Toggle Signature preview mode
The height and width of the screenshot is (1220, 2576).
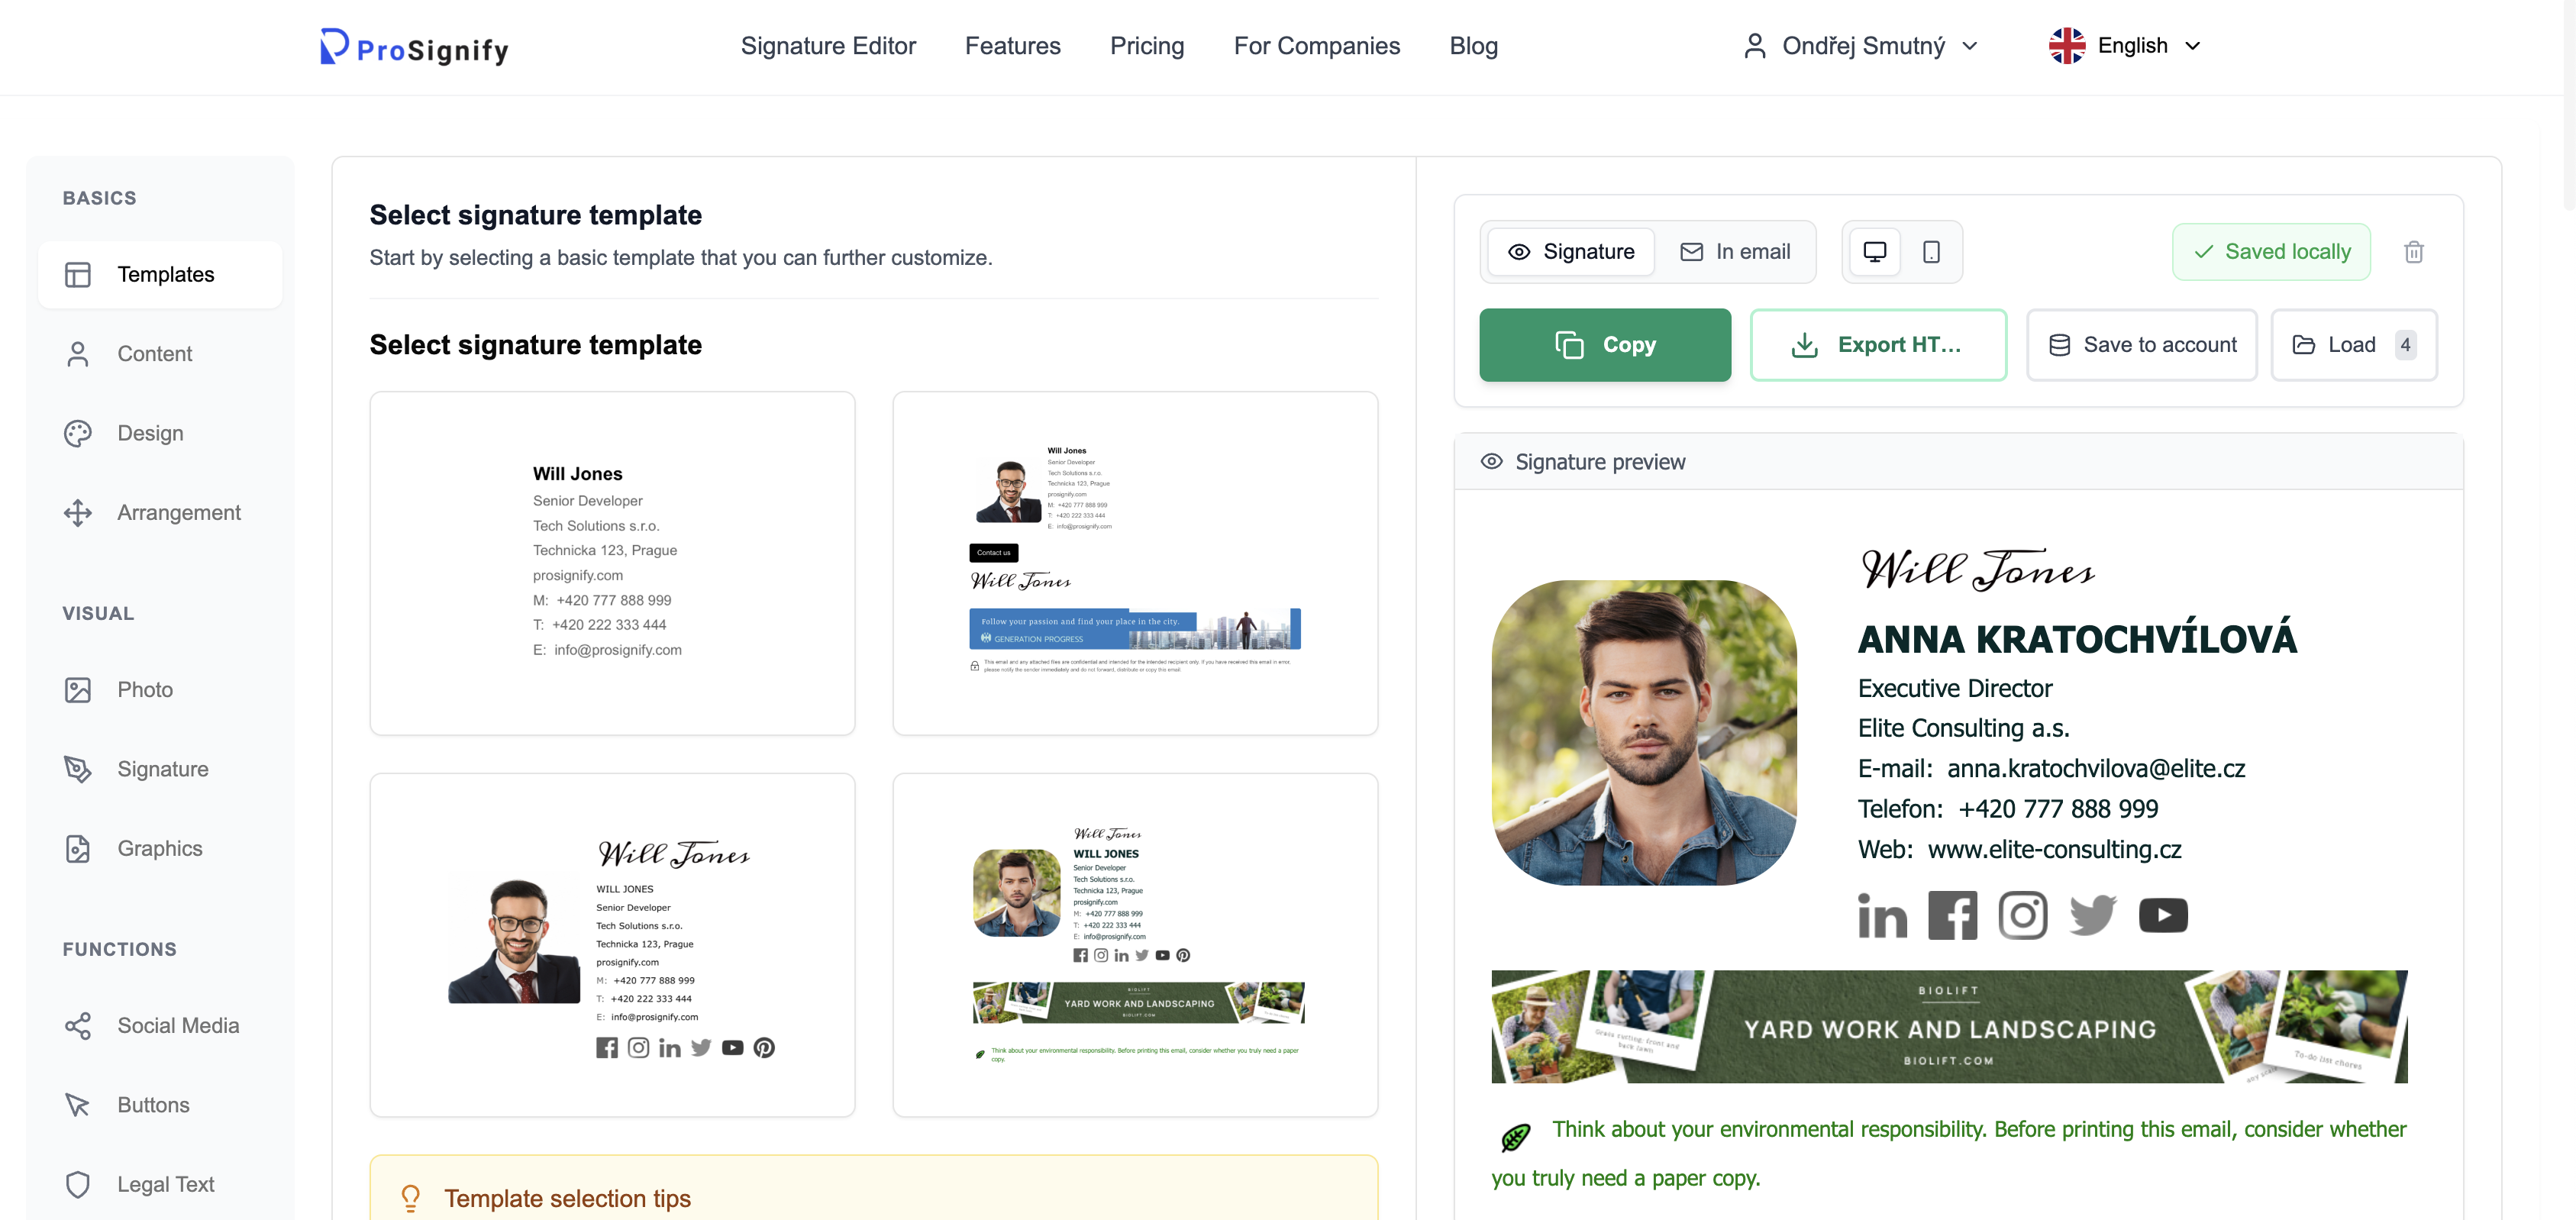(1571, 252)
